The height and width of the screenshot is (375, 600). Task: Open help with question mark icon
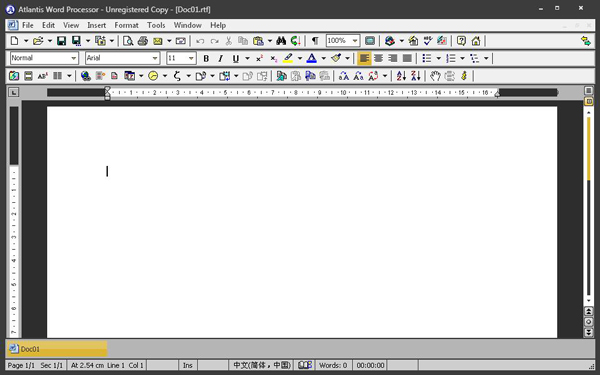point(461,41)
